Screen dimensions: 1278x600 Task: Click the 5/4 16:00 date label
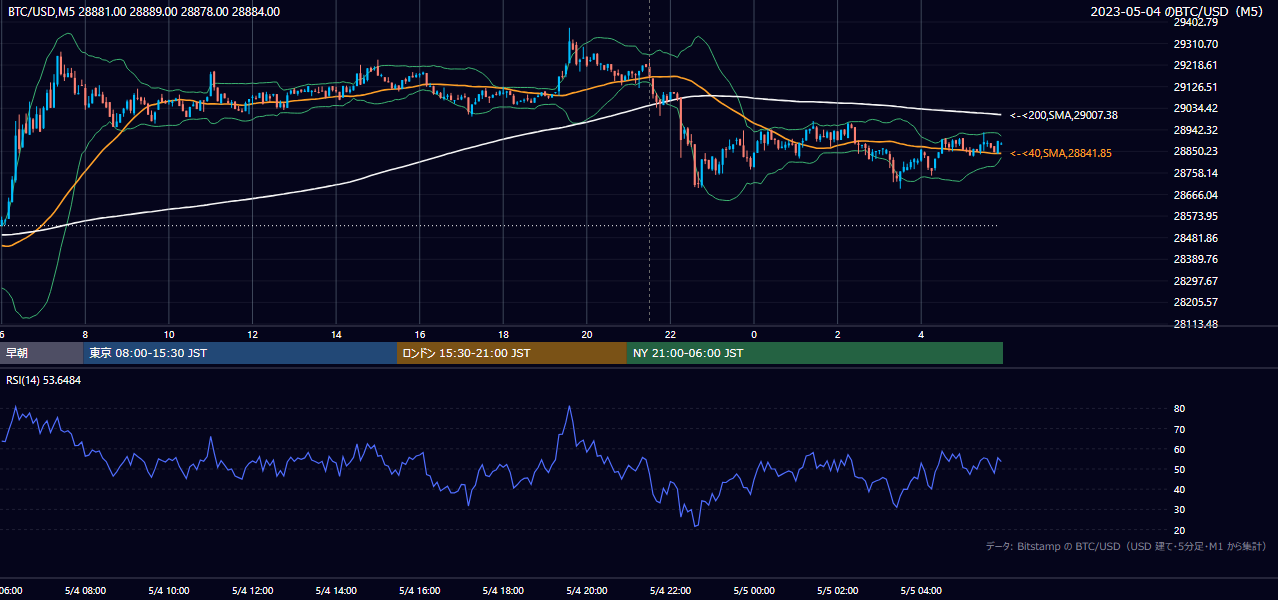tap(420, 591)
